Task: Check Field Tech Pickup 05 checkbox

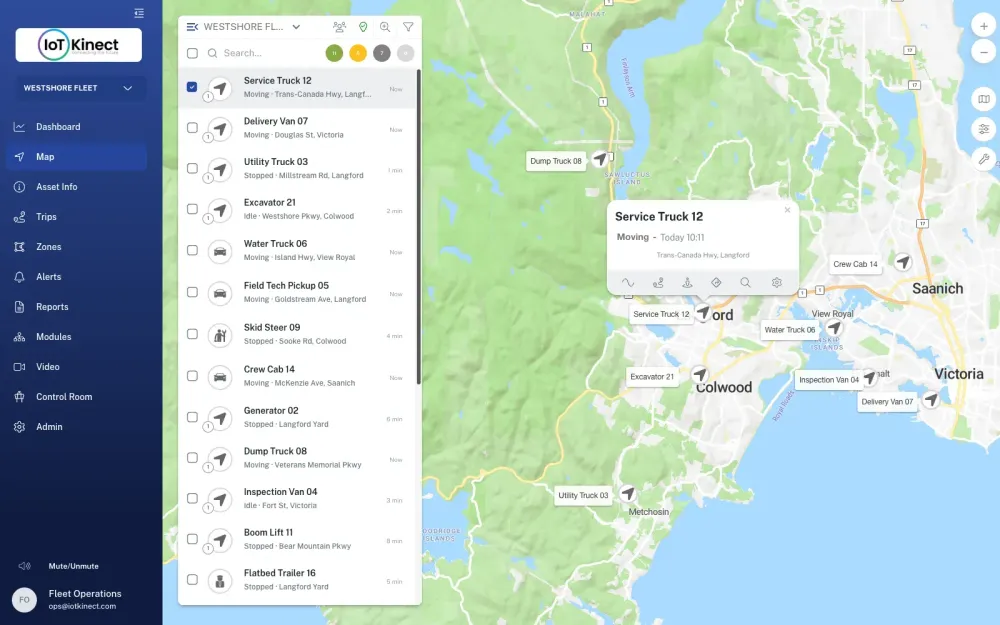Action: pos(192,292)
